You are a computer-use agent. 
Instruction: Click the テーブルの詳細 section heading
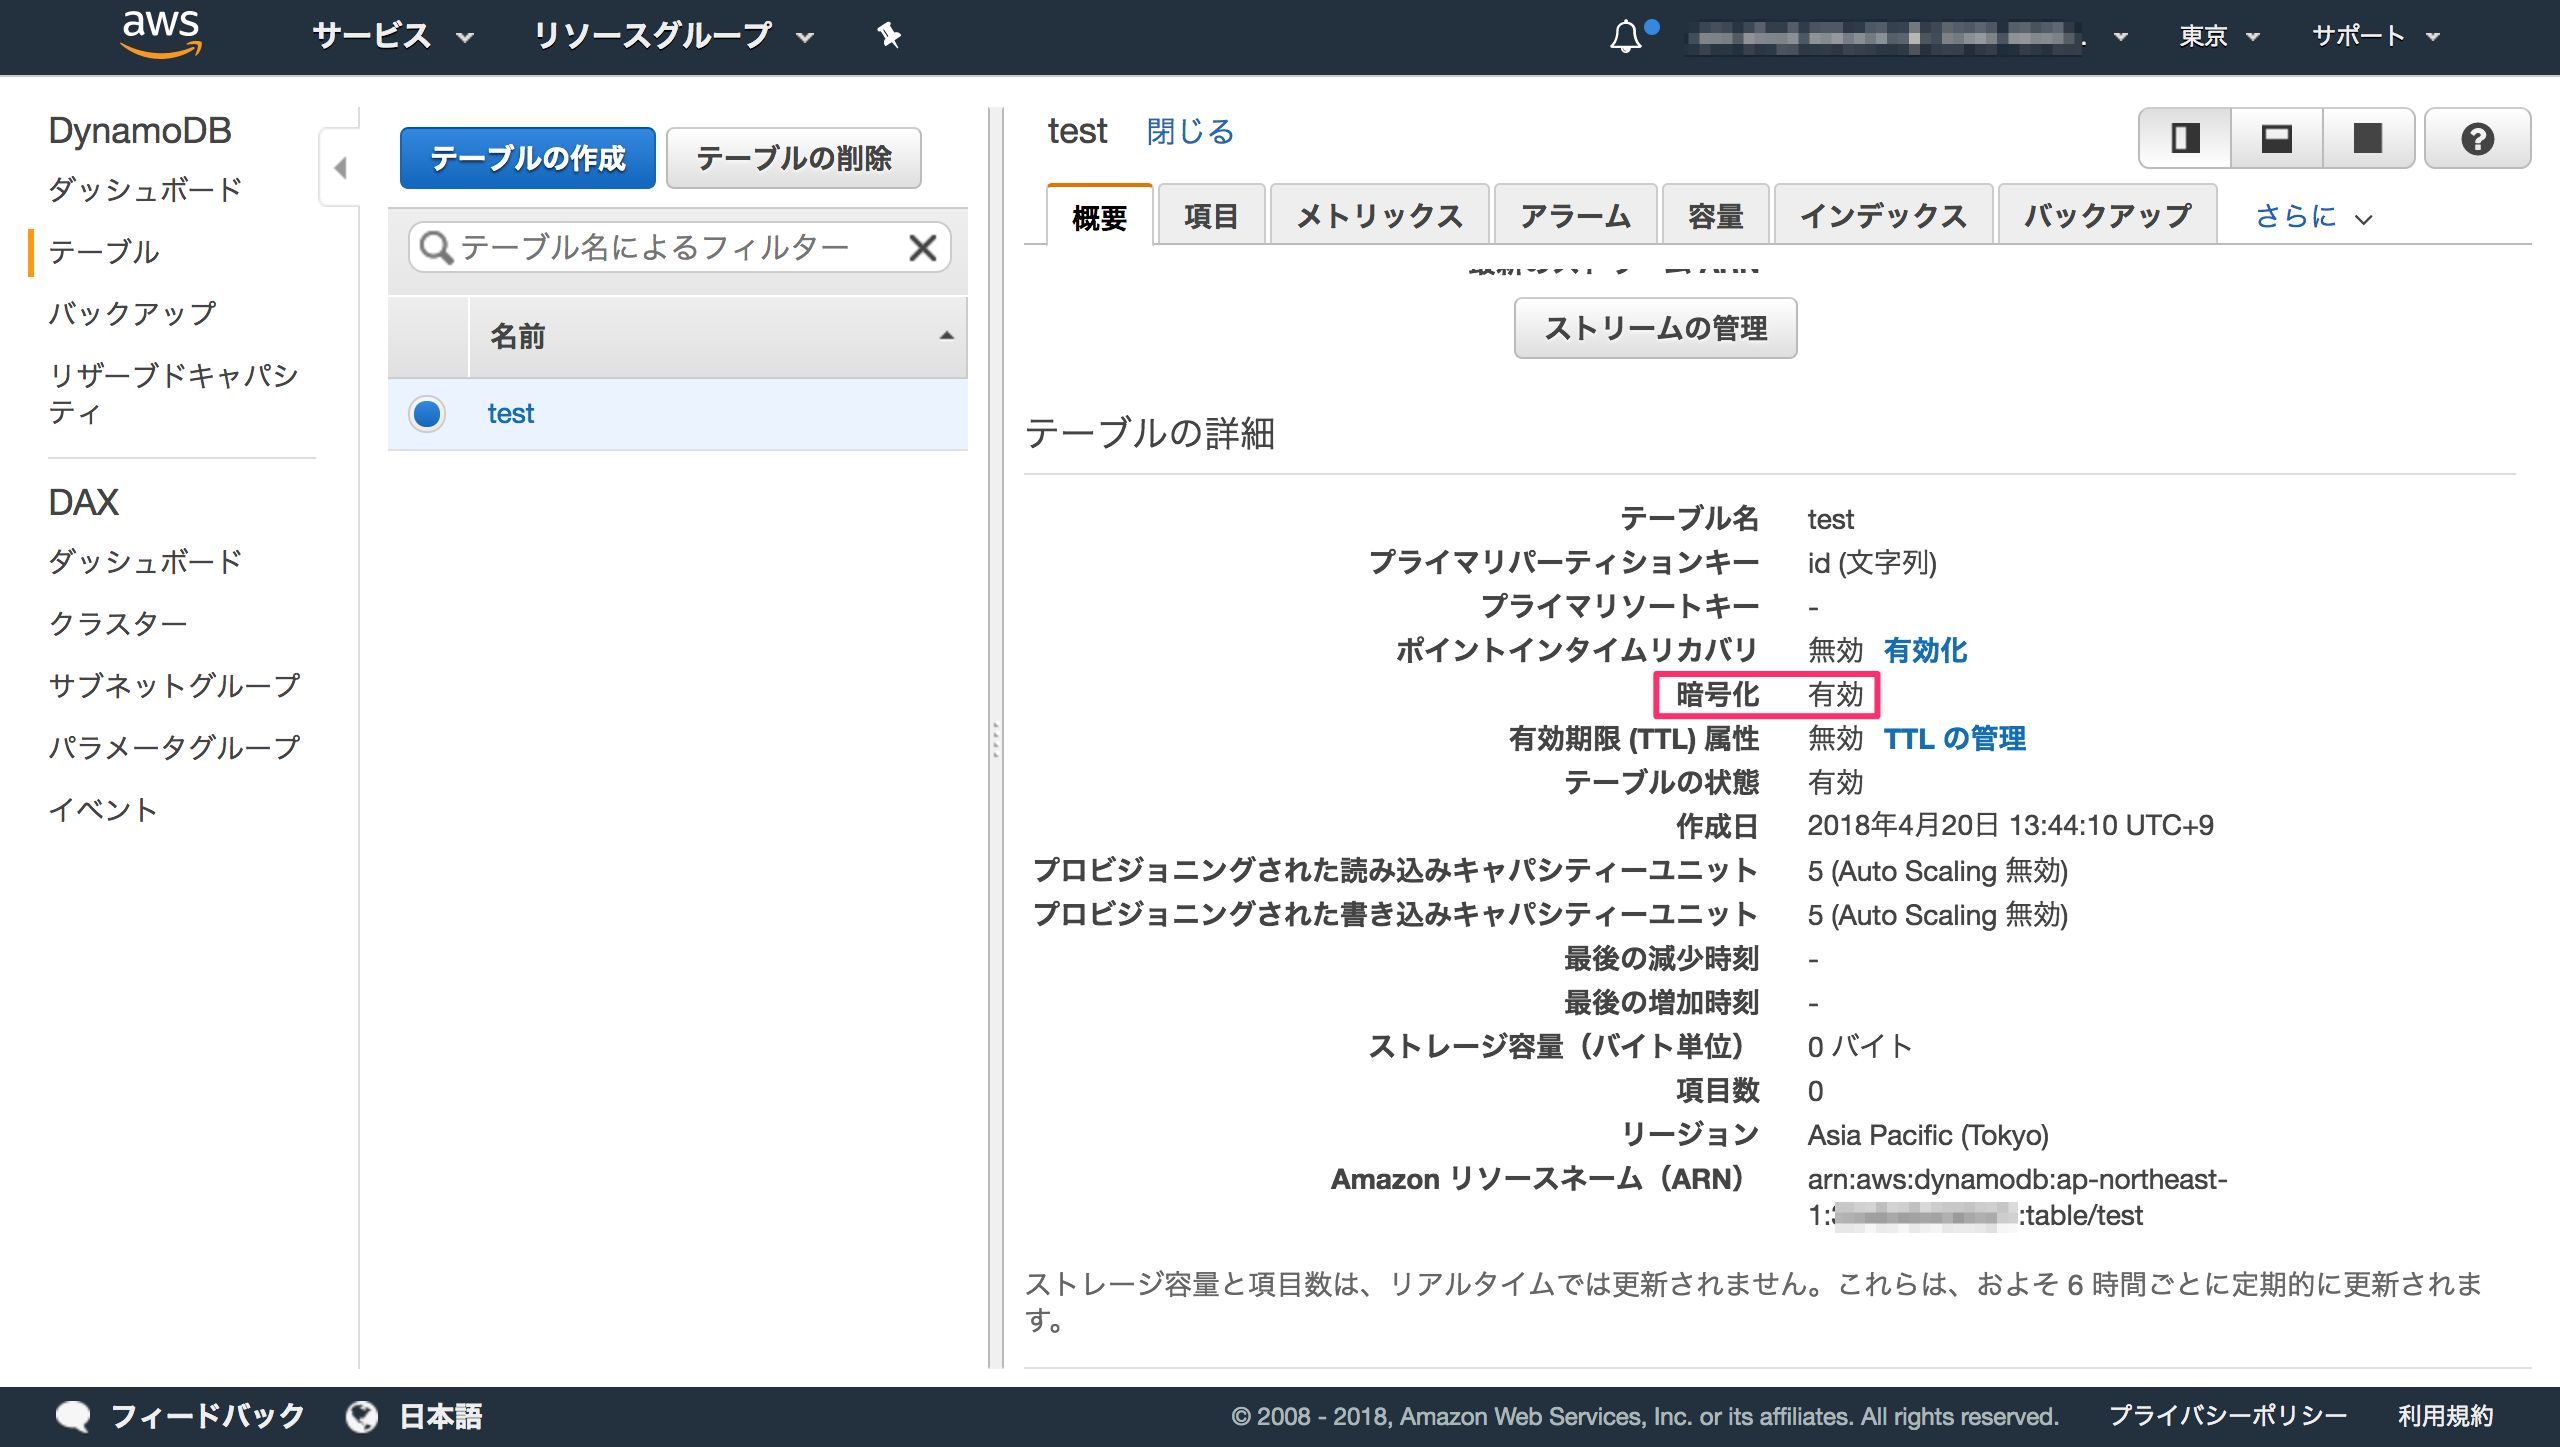(x=1150, y=434)
